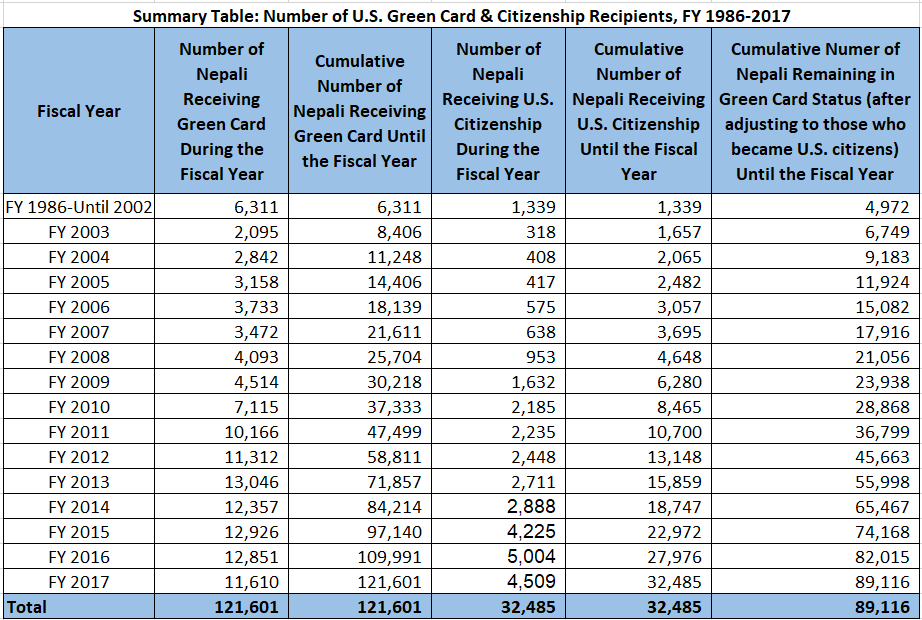The image size is (922, 620).
Task: Select the 18,747 cumulative citizenship cell for FY 2014
Action: click(x=672, y=507)
